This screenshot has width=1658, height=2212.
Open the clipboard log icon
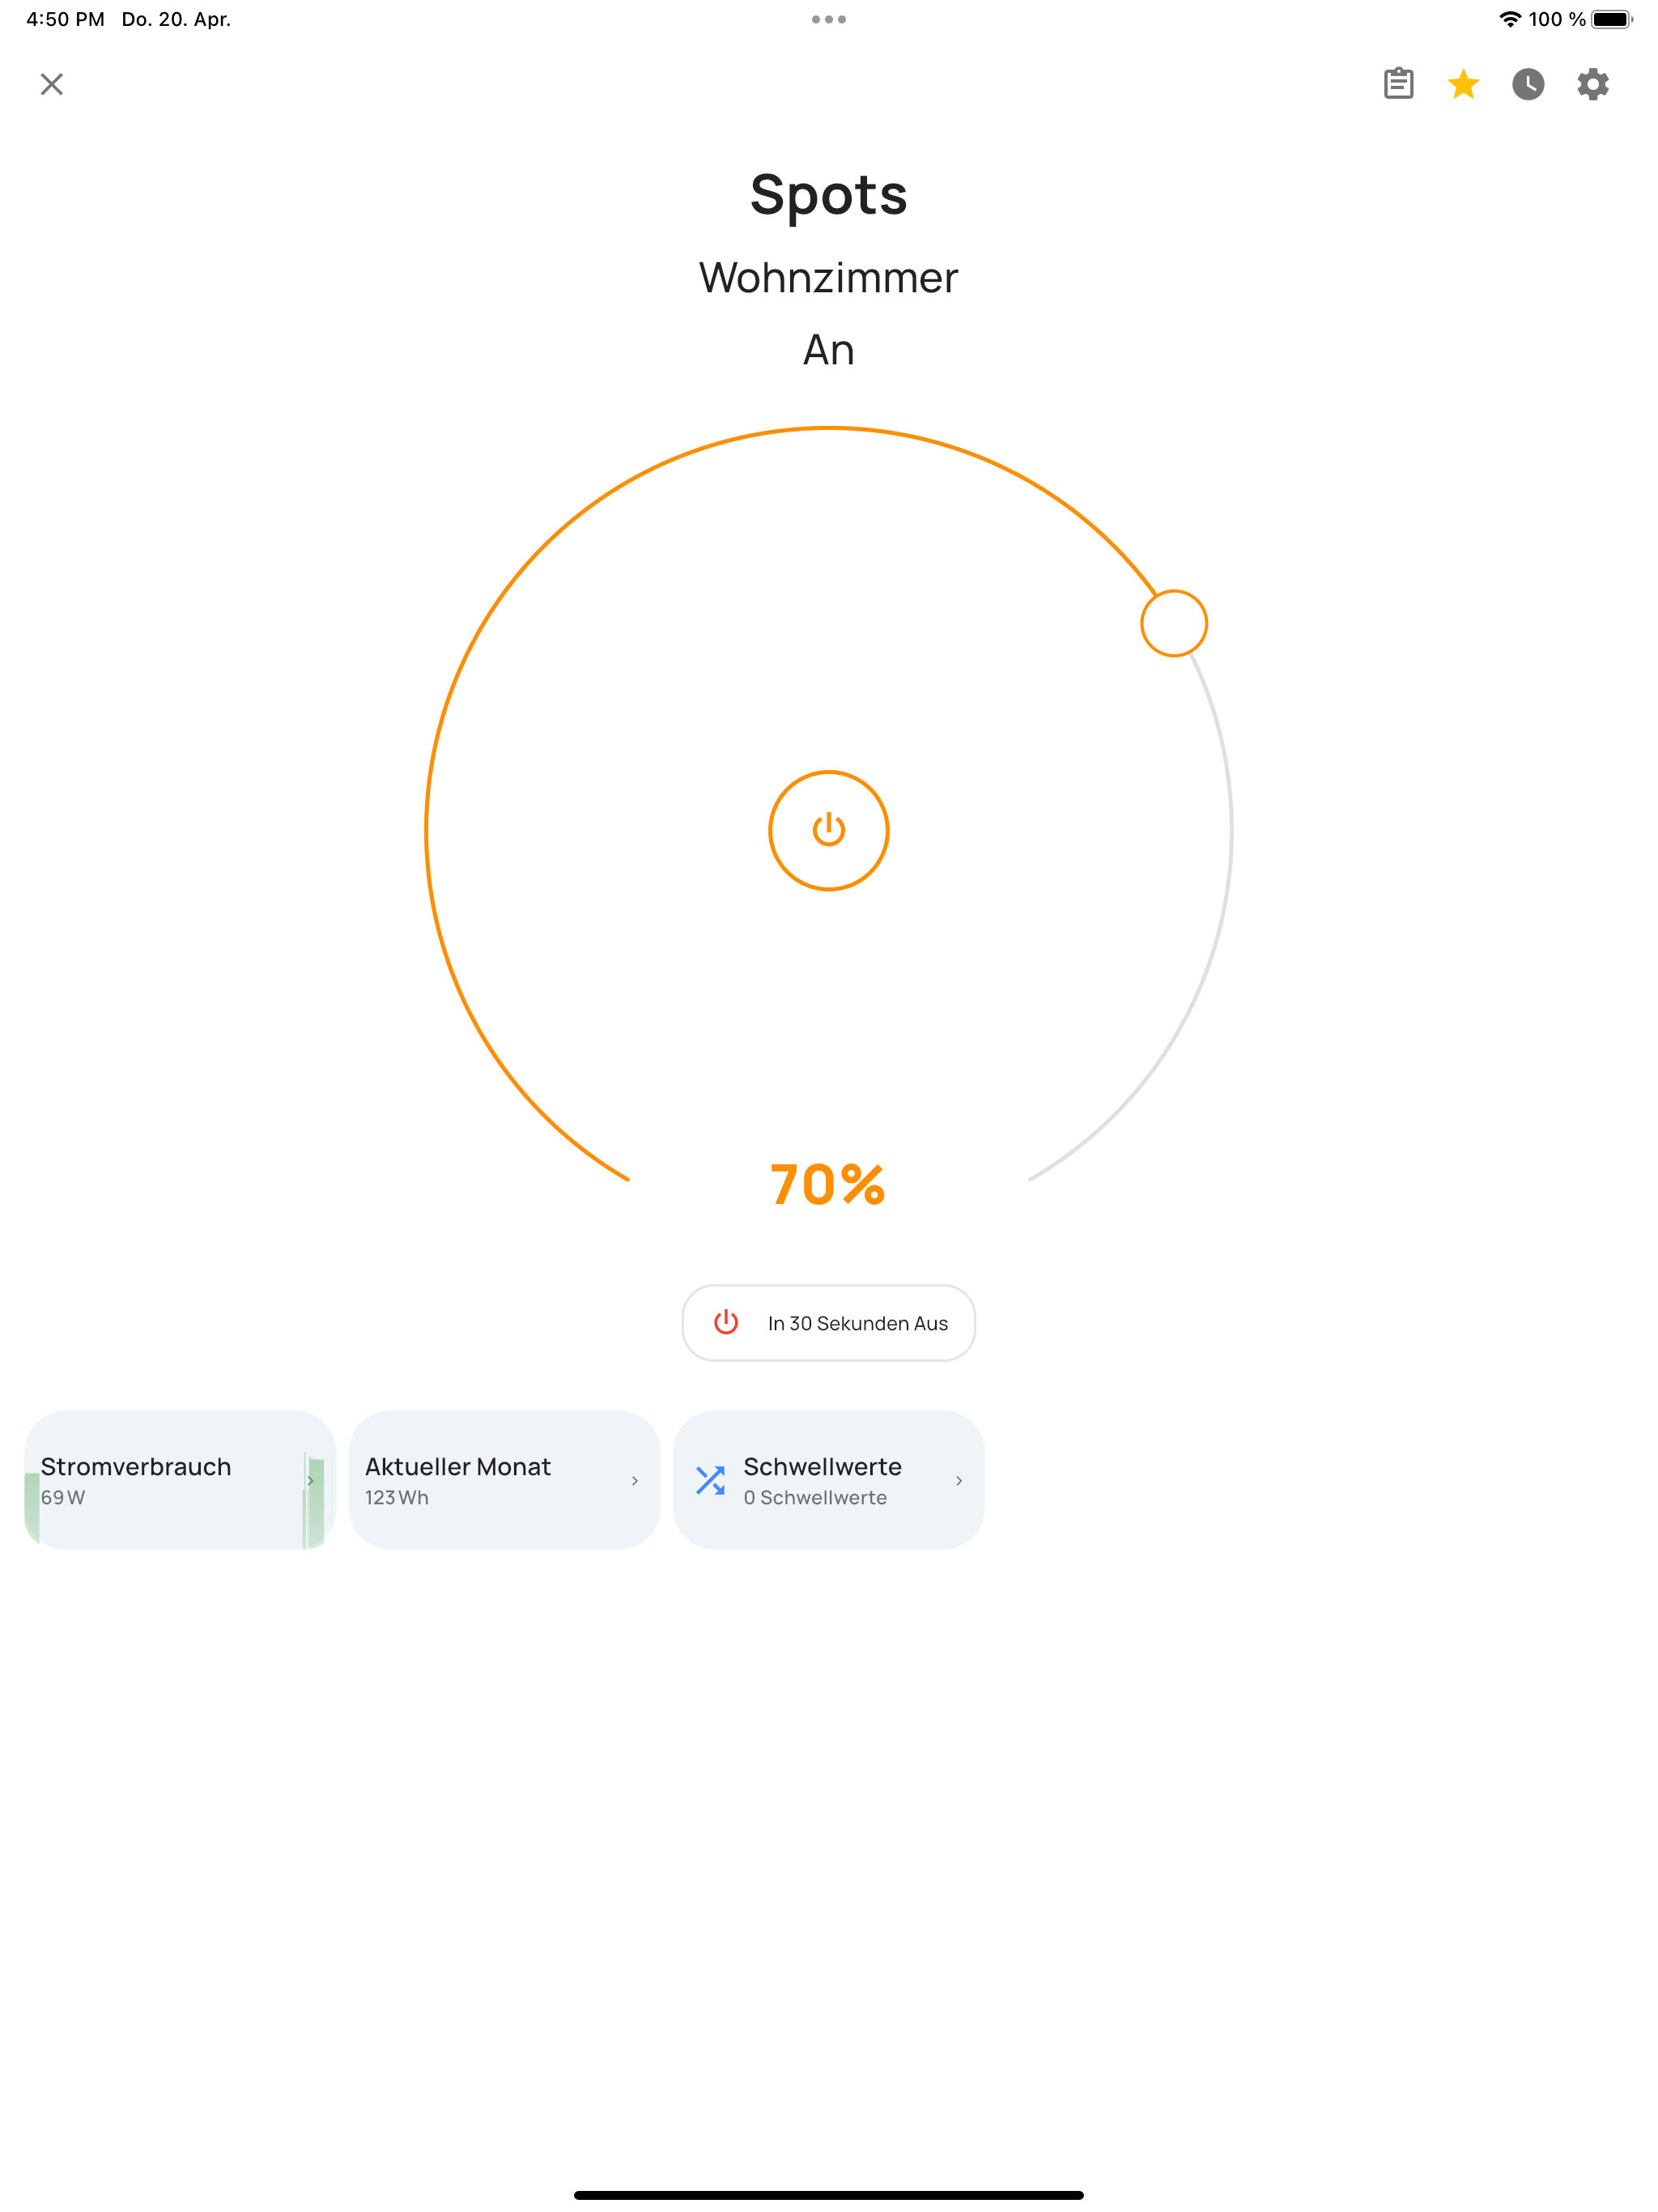pos(1398,84)
